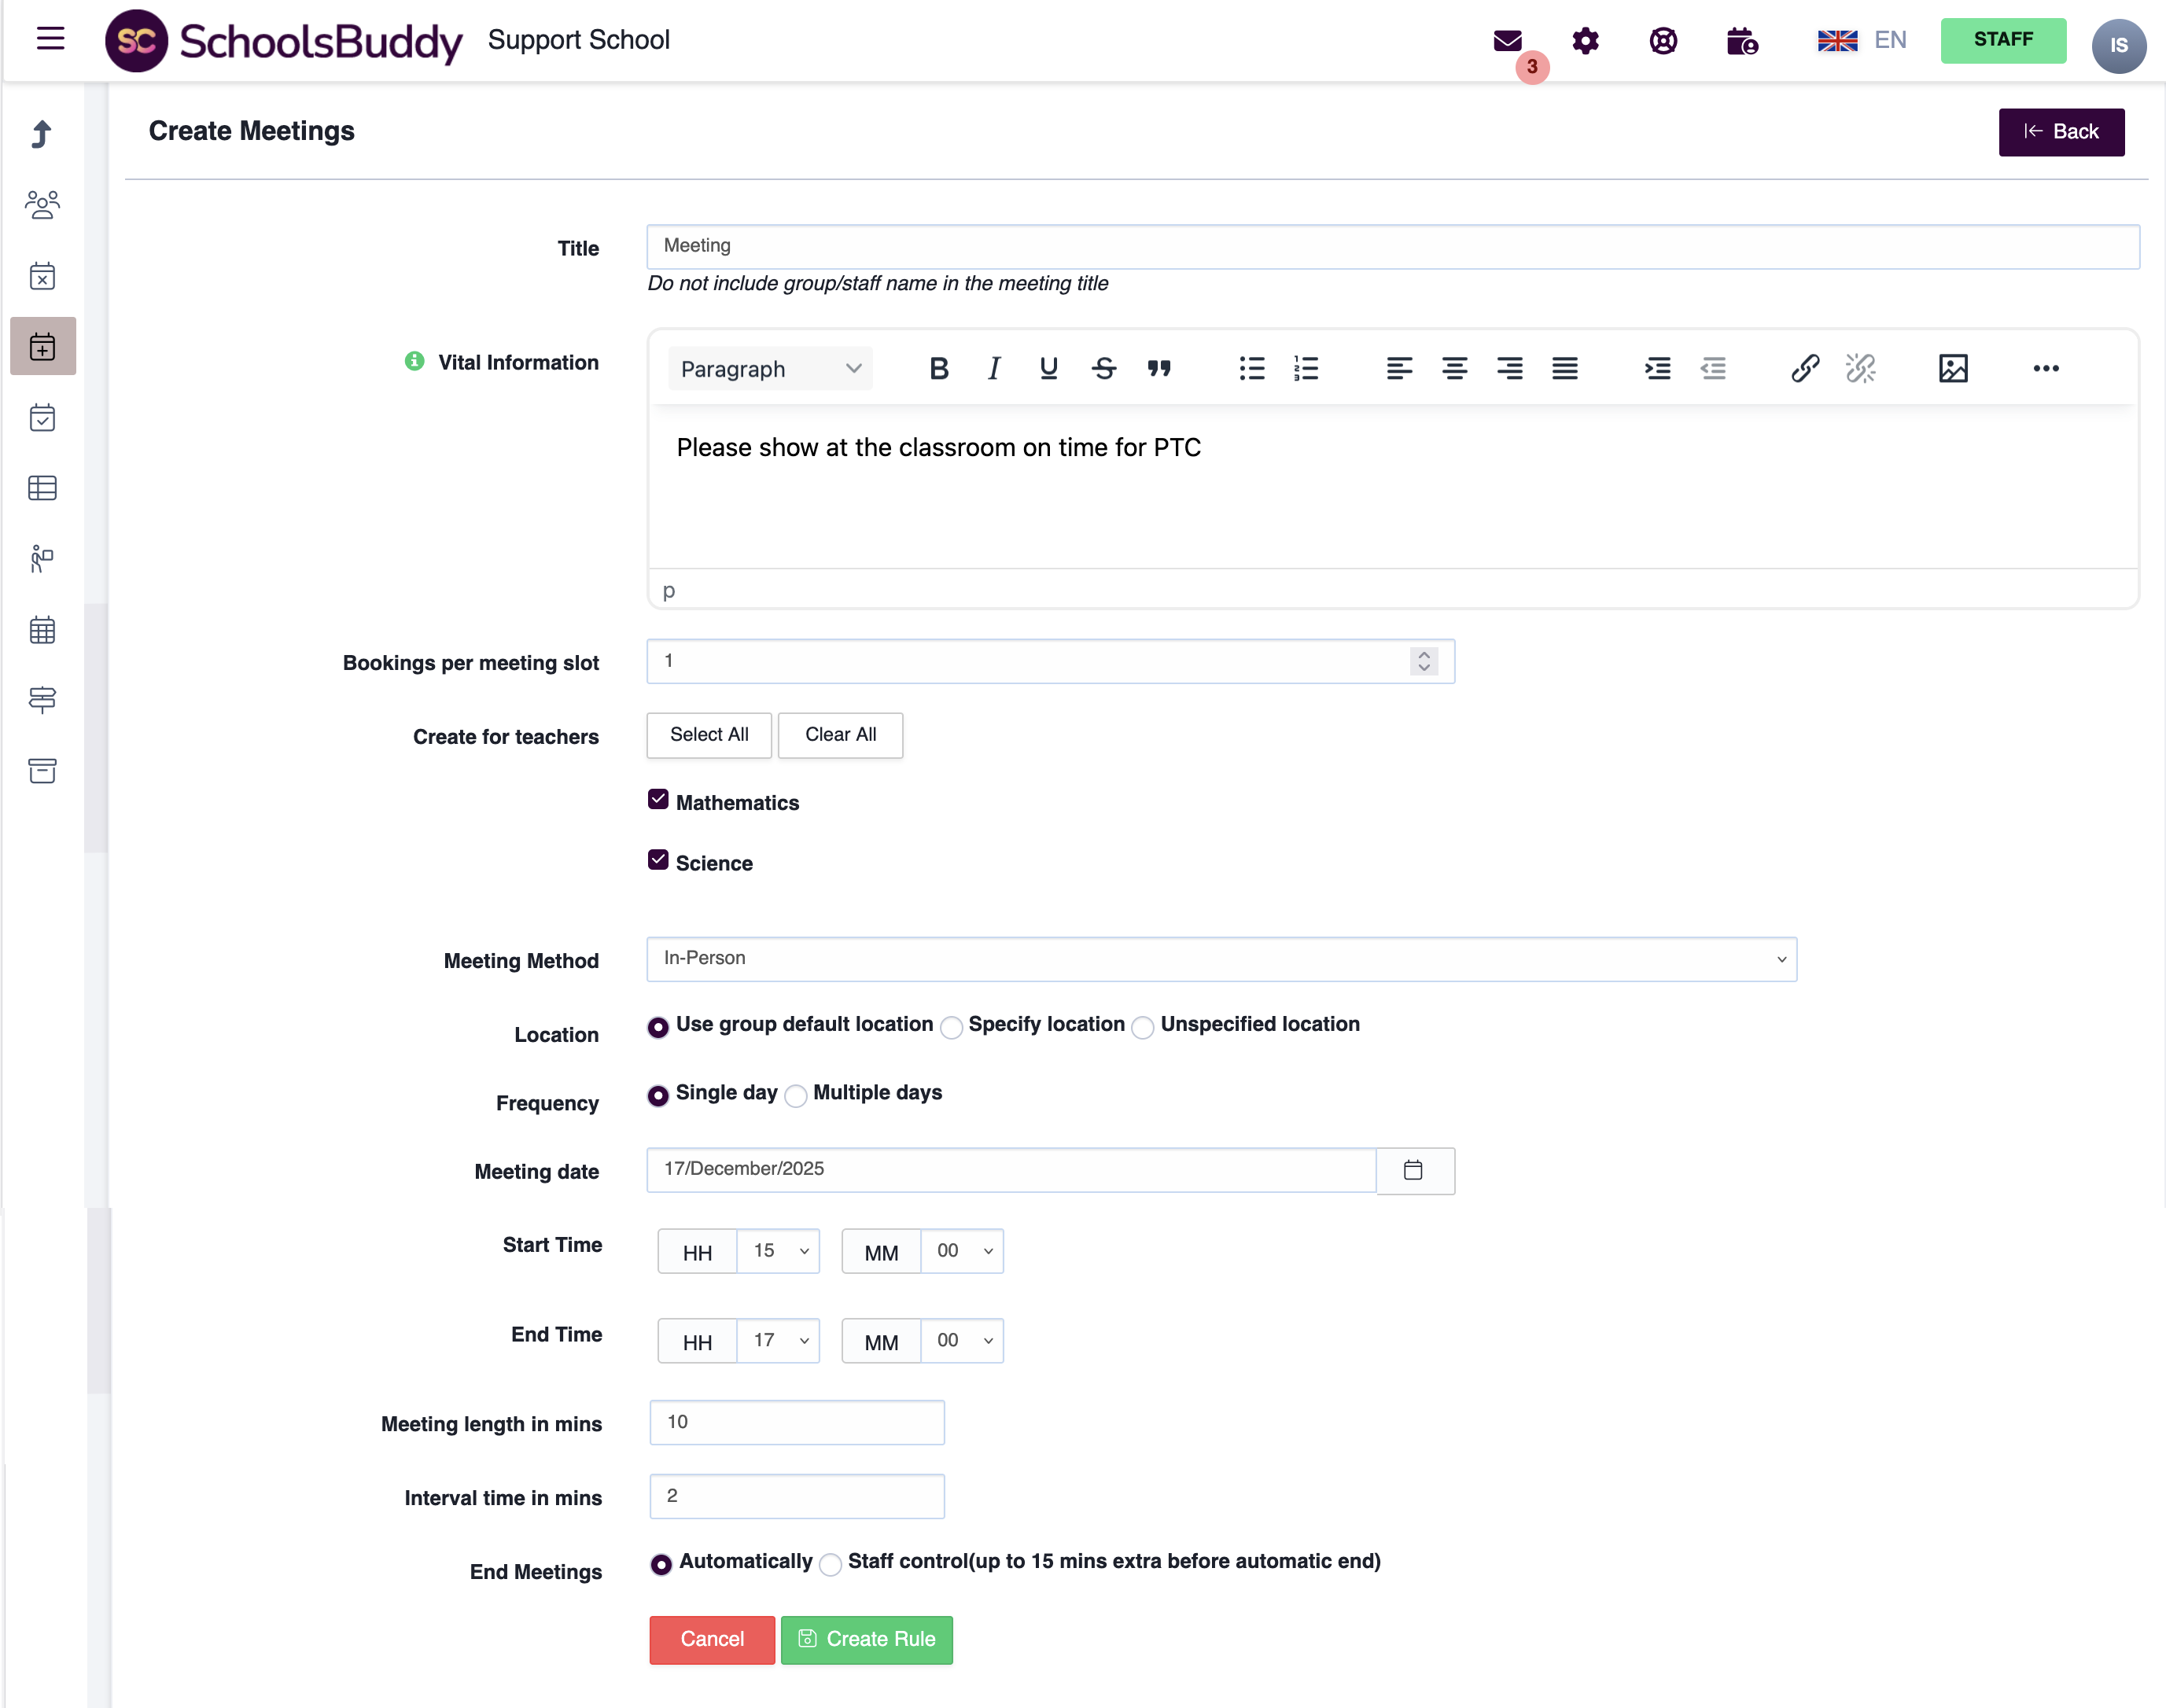
Task: Open the Start Time hour dropdown
Action: pyautogui.click(x=778, y=1251)
